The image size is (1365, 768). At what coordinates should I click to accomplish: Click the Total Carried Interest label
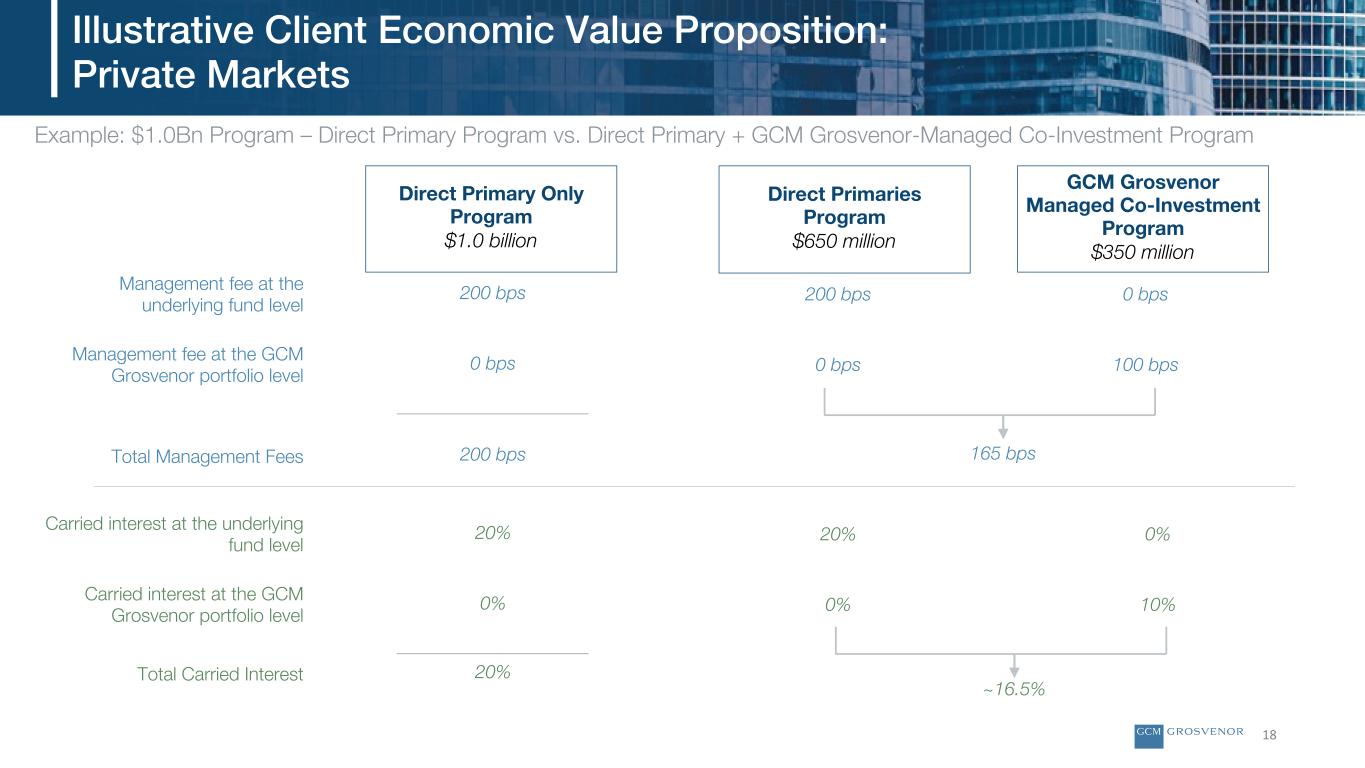(220, 674)
